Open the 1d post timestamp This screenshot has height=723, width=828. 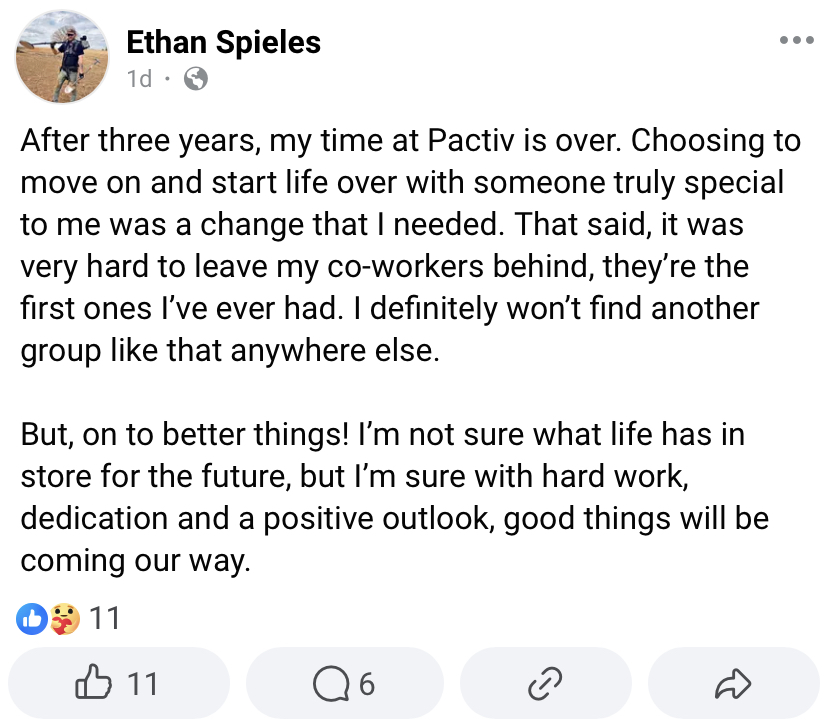click(x=139, y=79)
